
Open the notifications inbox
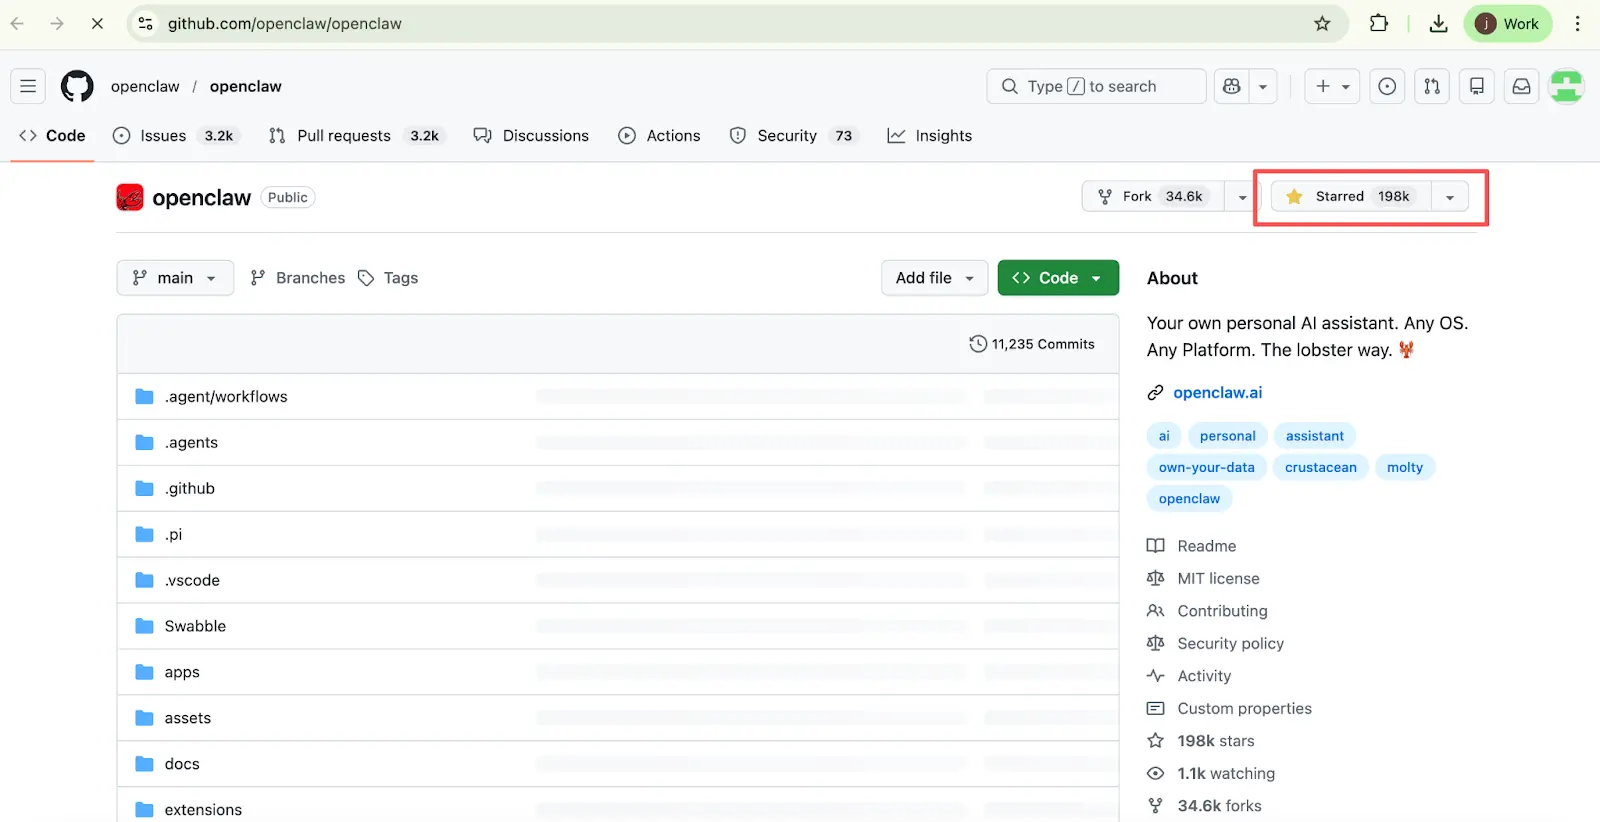tap(1521, 86)
